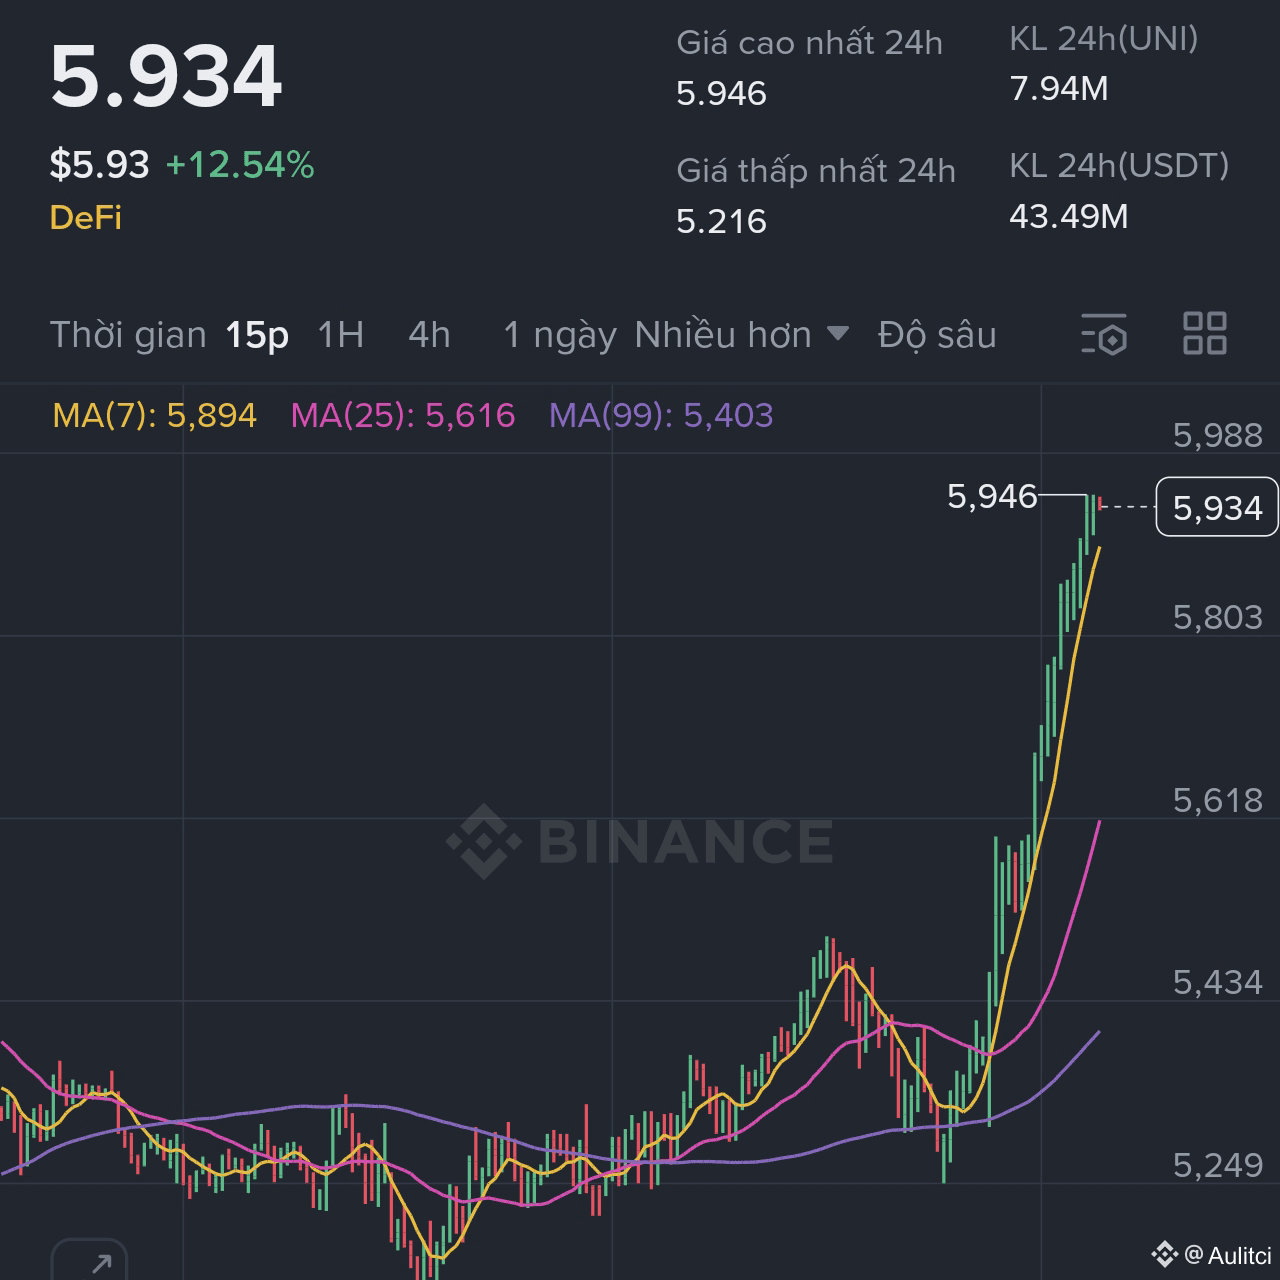Open the Nhiều hơn interval dropdown
The height and width of the screenshot is (1280, 1280).
[x=742, y=335]
